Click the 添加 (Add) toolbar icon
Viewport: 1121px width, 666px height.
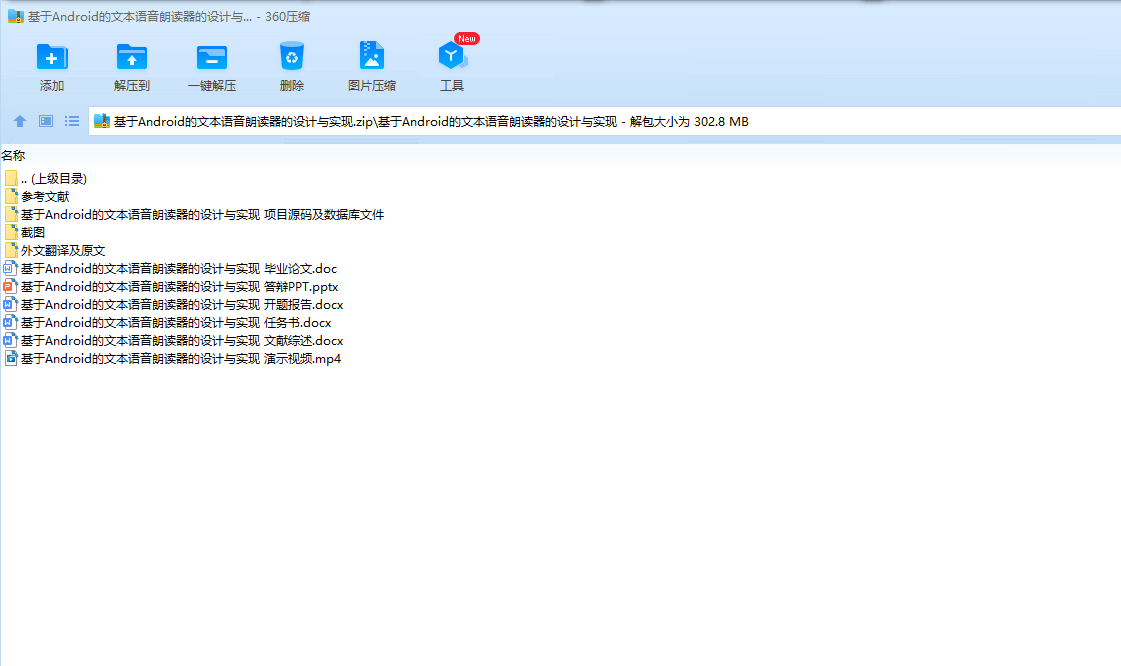(x=51, y=58)
